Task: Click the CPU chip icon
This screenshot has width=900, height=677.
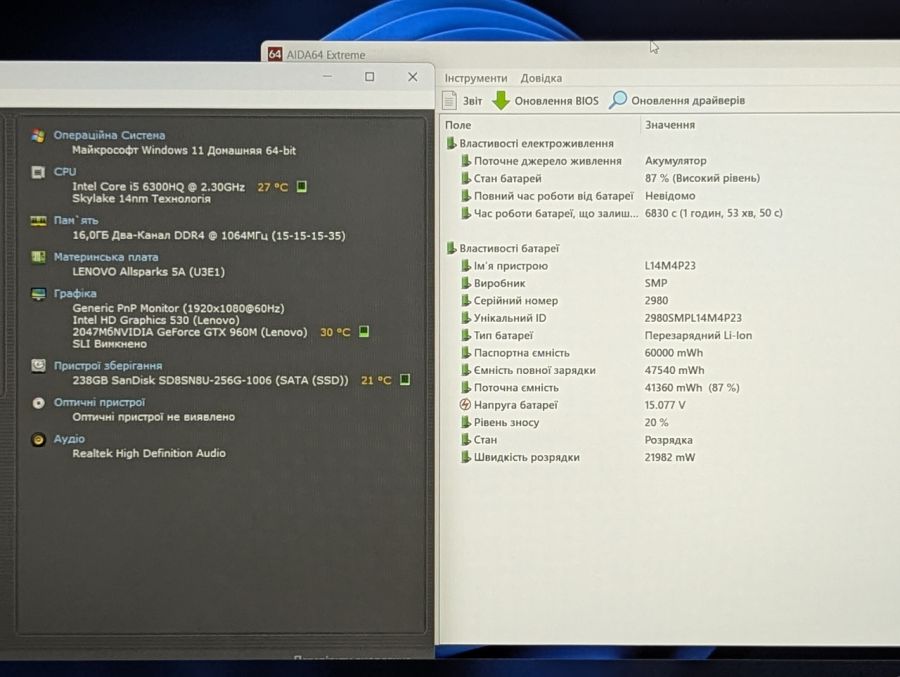Action: (x=38, y=172)
